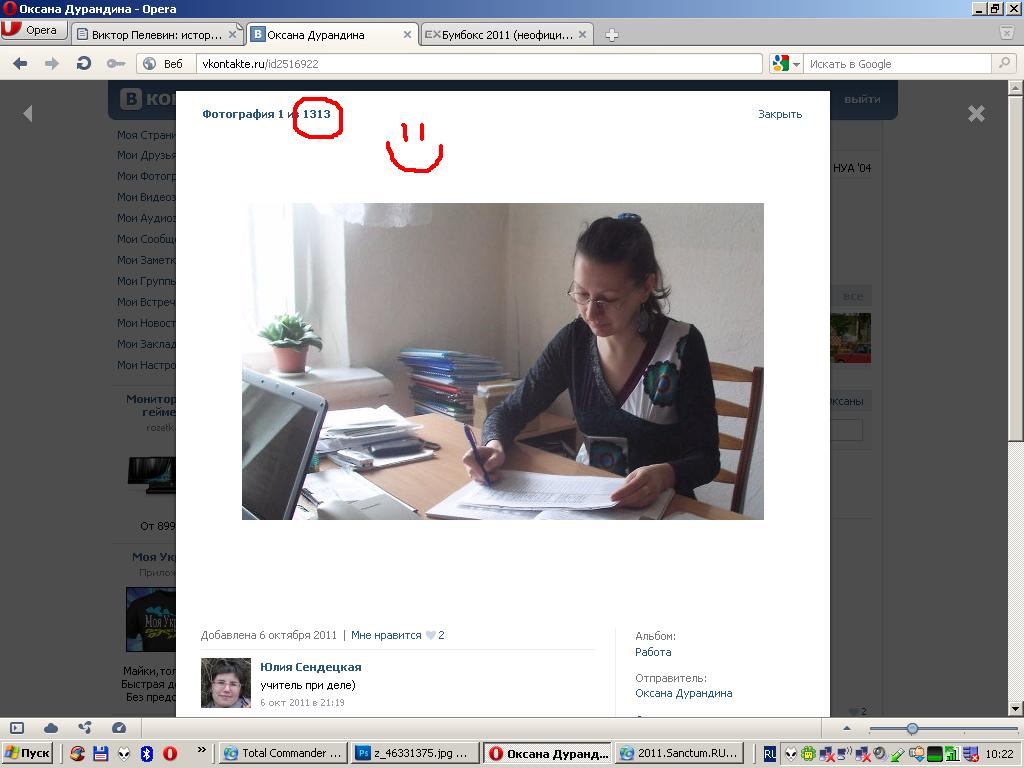This screenshot has width=1024, height=768.
Task: Focus the vkontakte.ru address field
Action: [479, 63]
